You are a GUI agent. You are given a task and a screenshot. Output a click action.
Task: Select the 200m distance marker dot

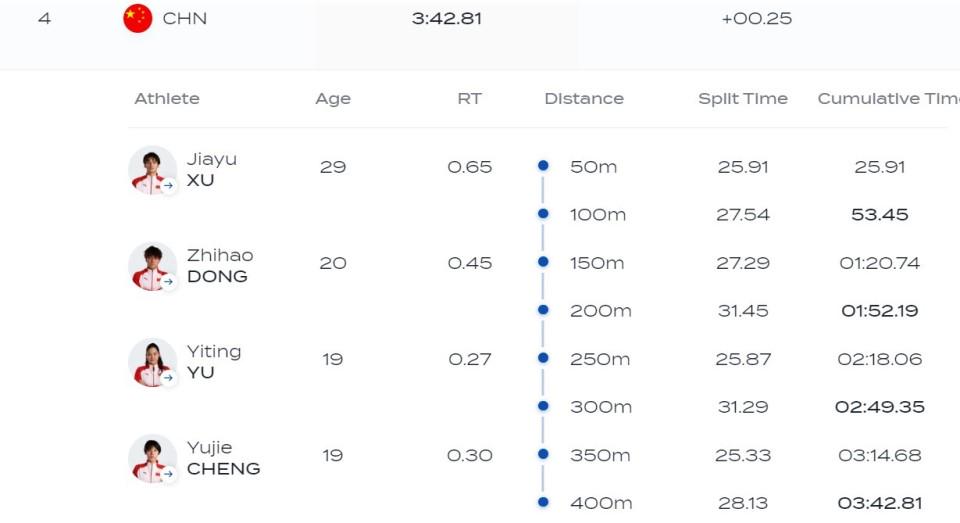click(543, 310)
